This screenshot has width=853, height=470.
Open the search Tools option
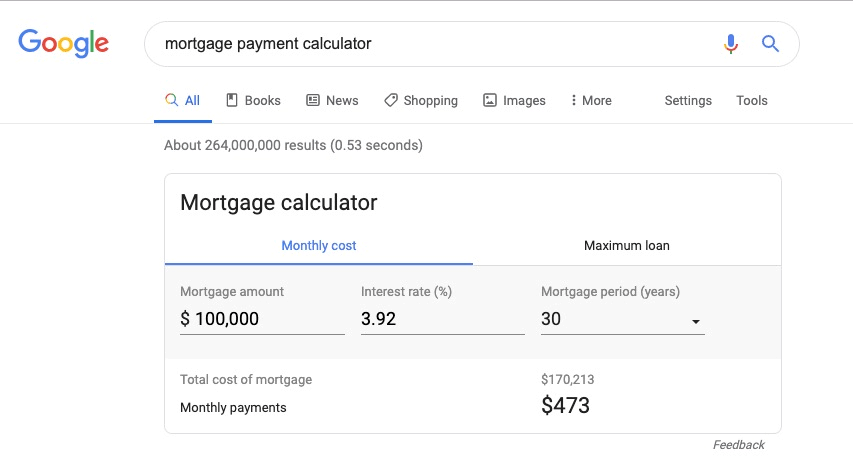pos(751,101)
